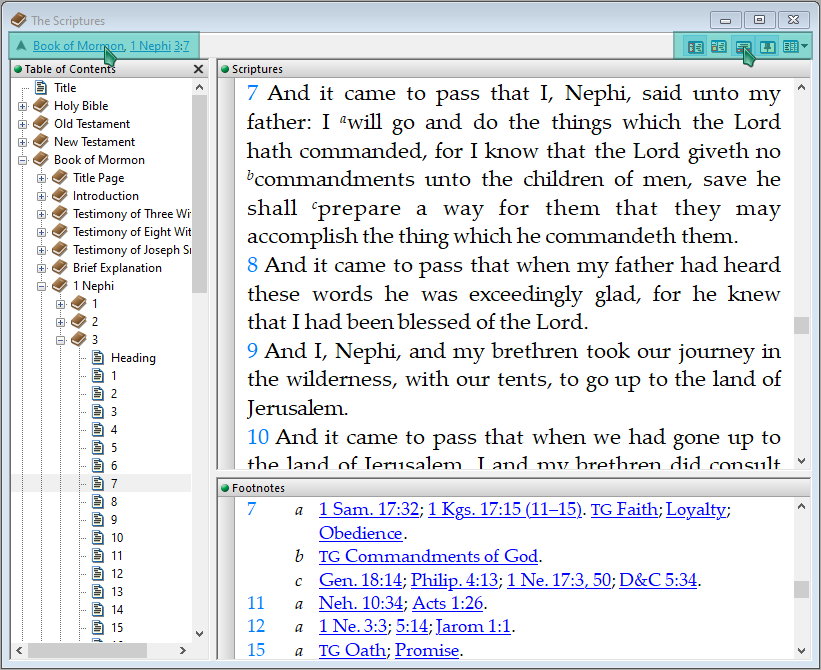Follow the TG Oath footnote link
This screenshot has height=670, width=821.
tap(352, 650)
